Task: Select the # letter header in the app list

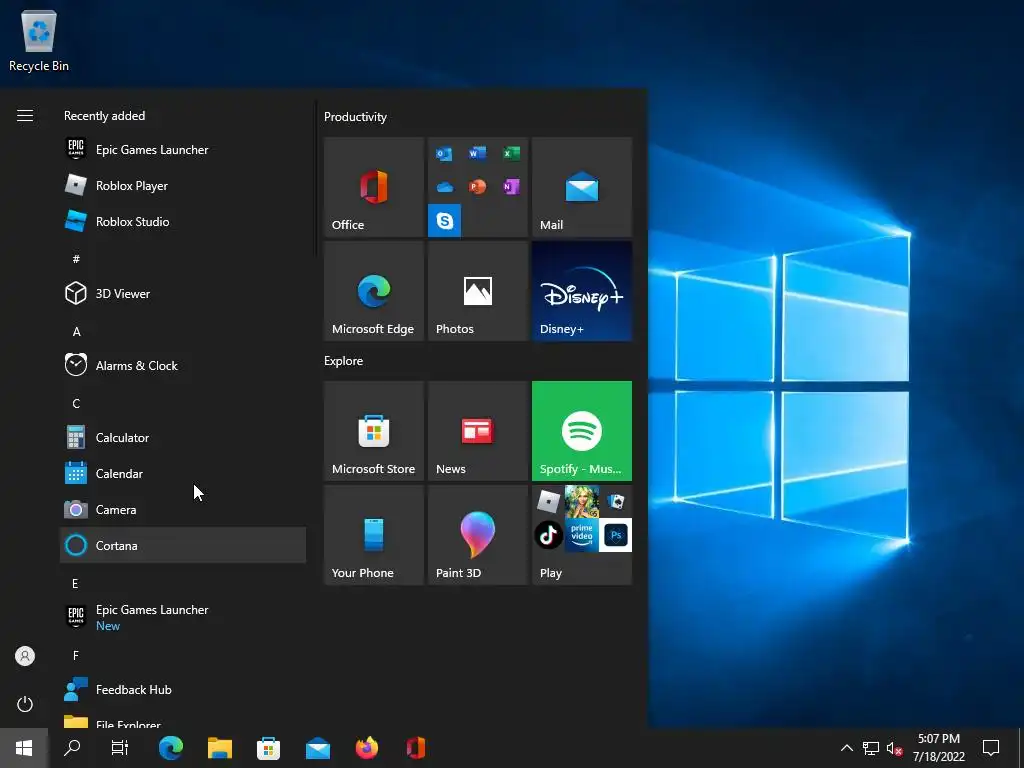Action: click(76, 259)
